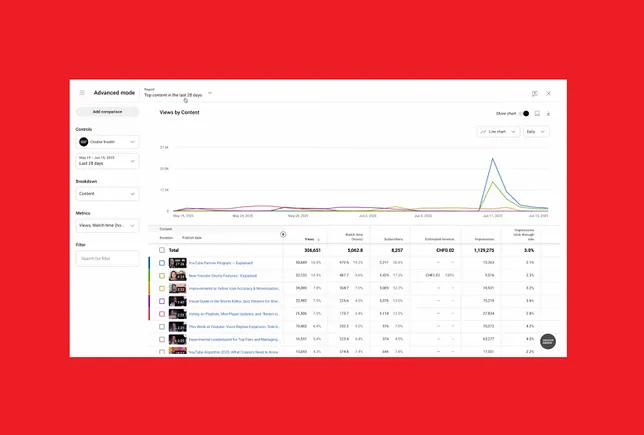Click the Creator Insider channel avatar

tap(84, 142)
